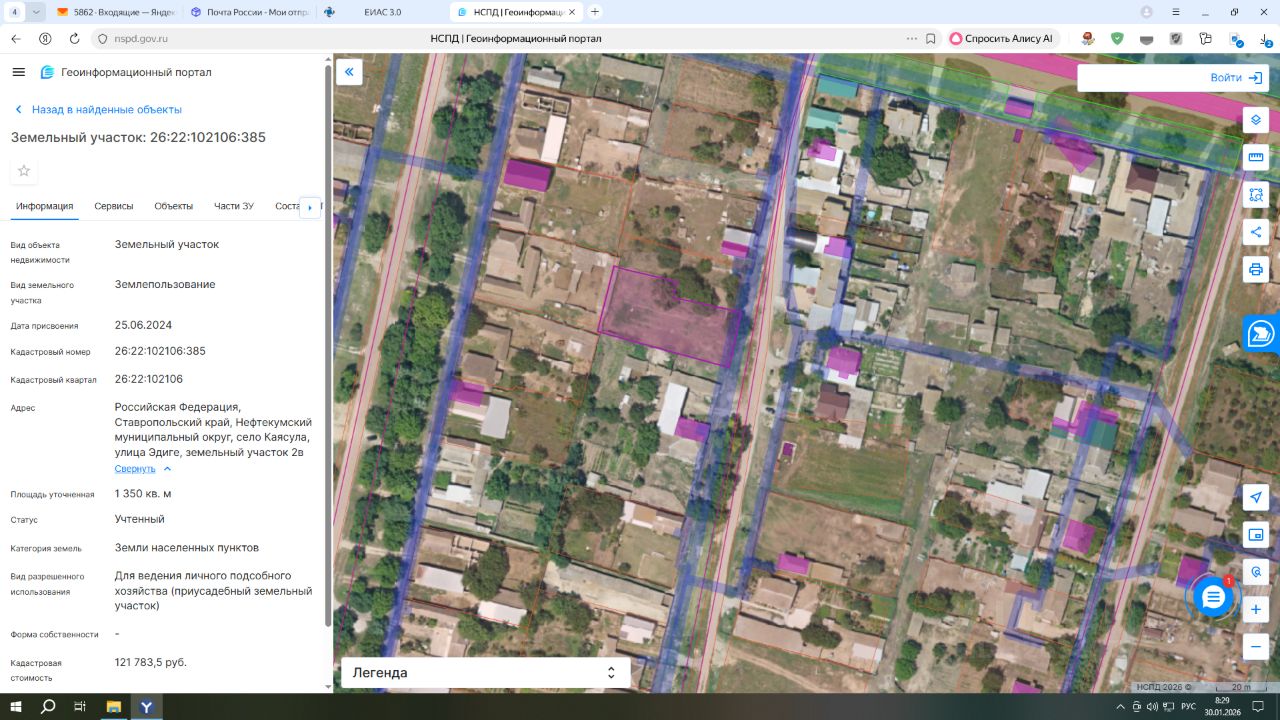
Task: Click status value Учтенный
Action: [x=140, y=519]
